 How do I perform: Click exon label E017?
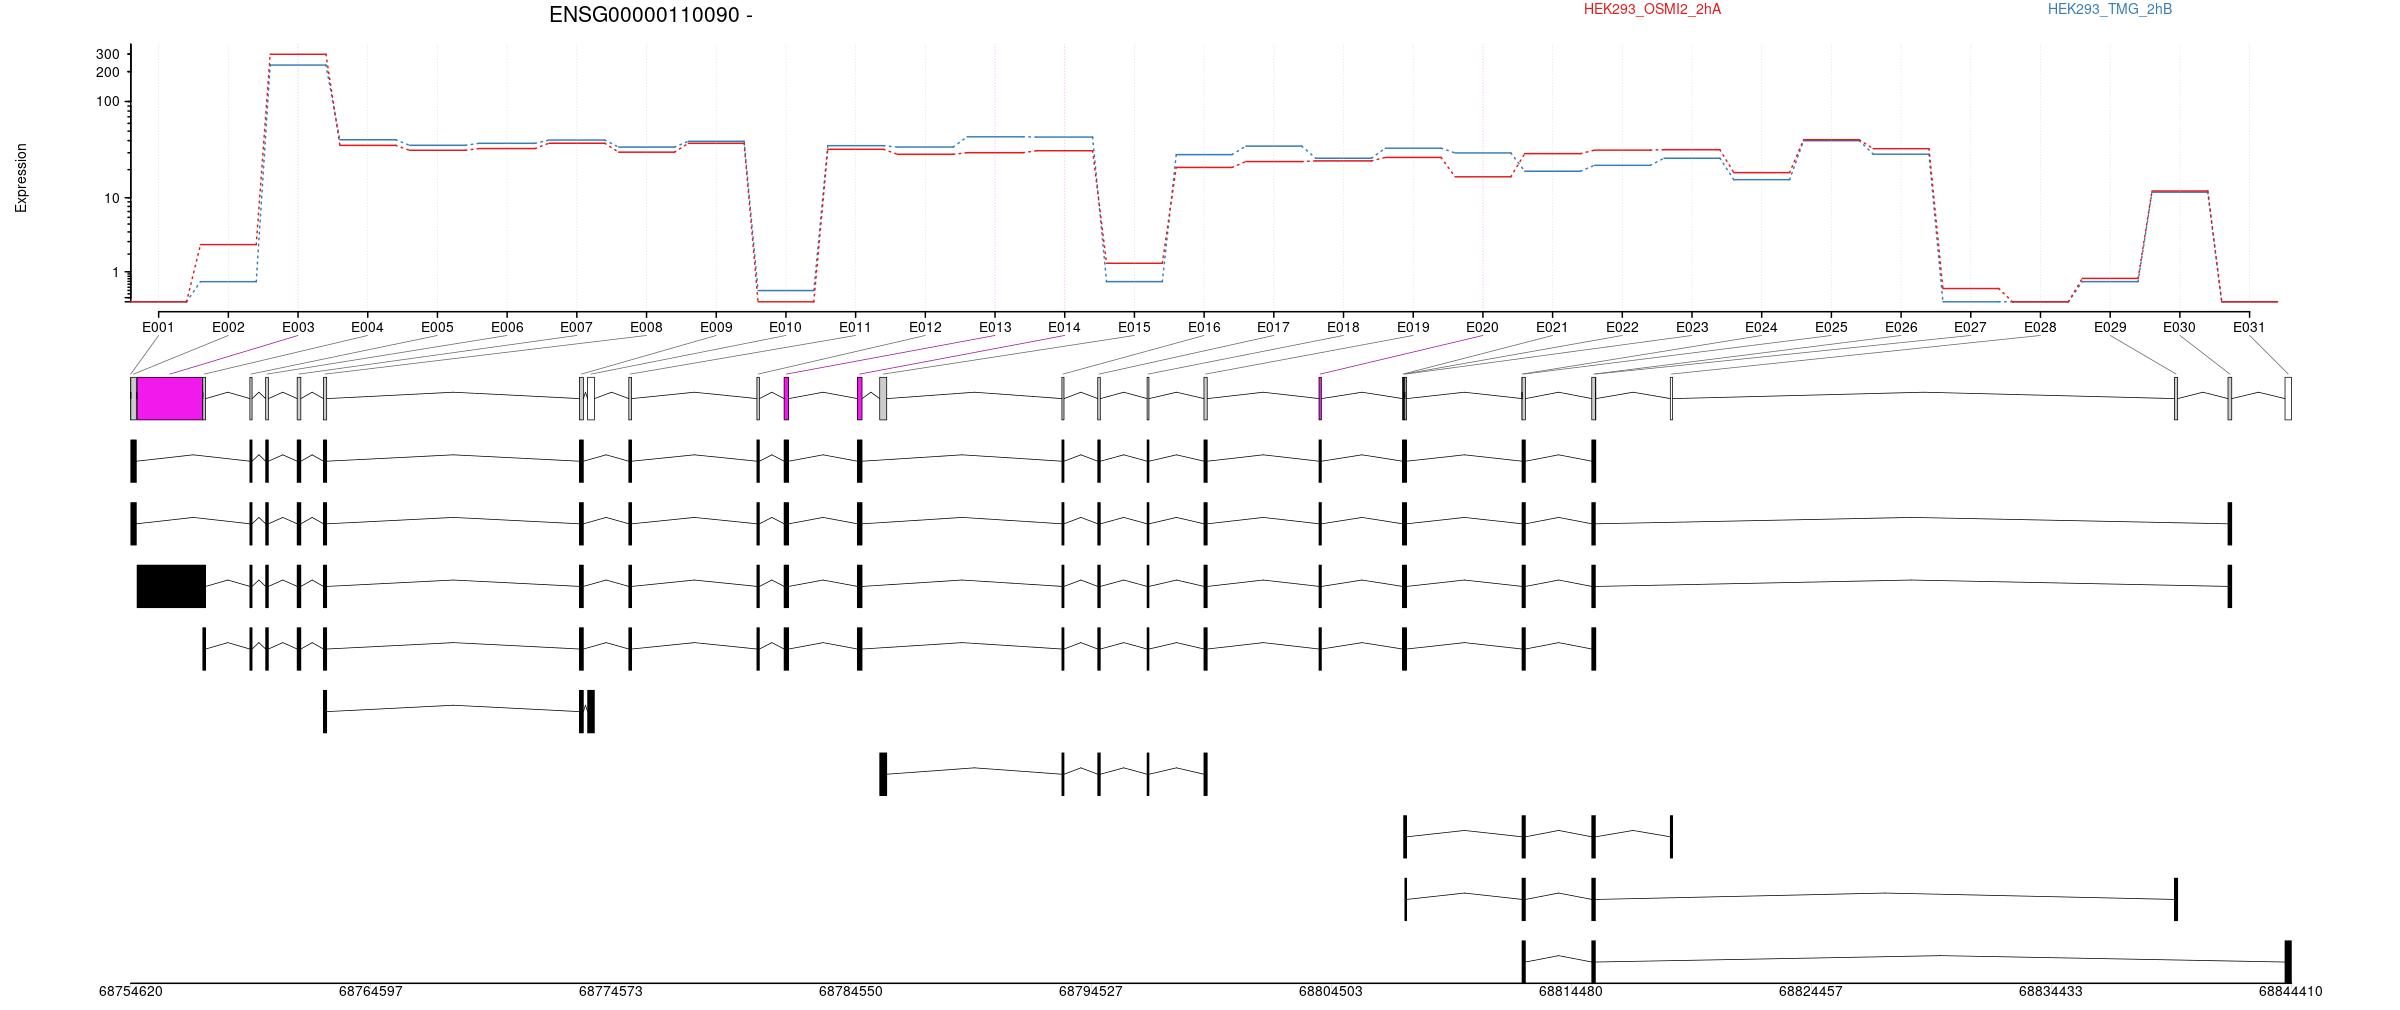point(1273,327)
